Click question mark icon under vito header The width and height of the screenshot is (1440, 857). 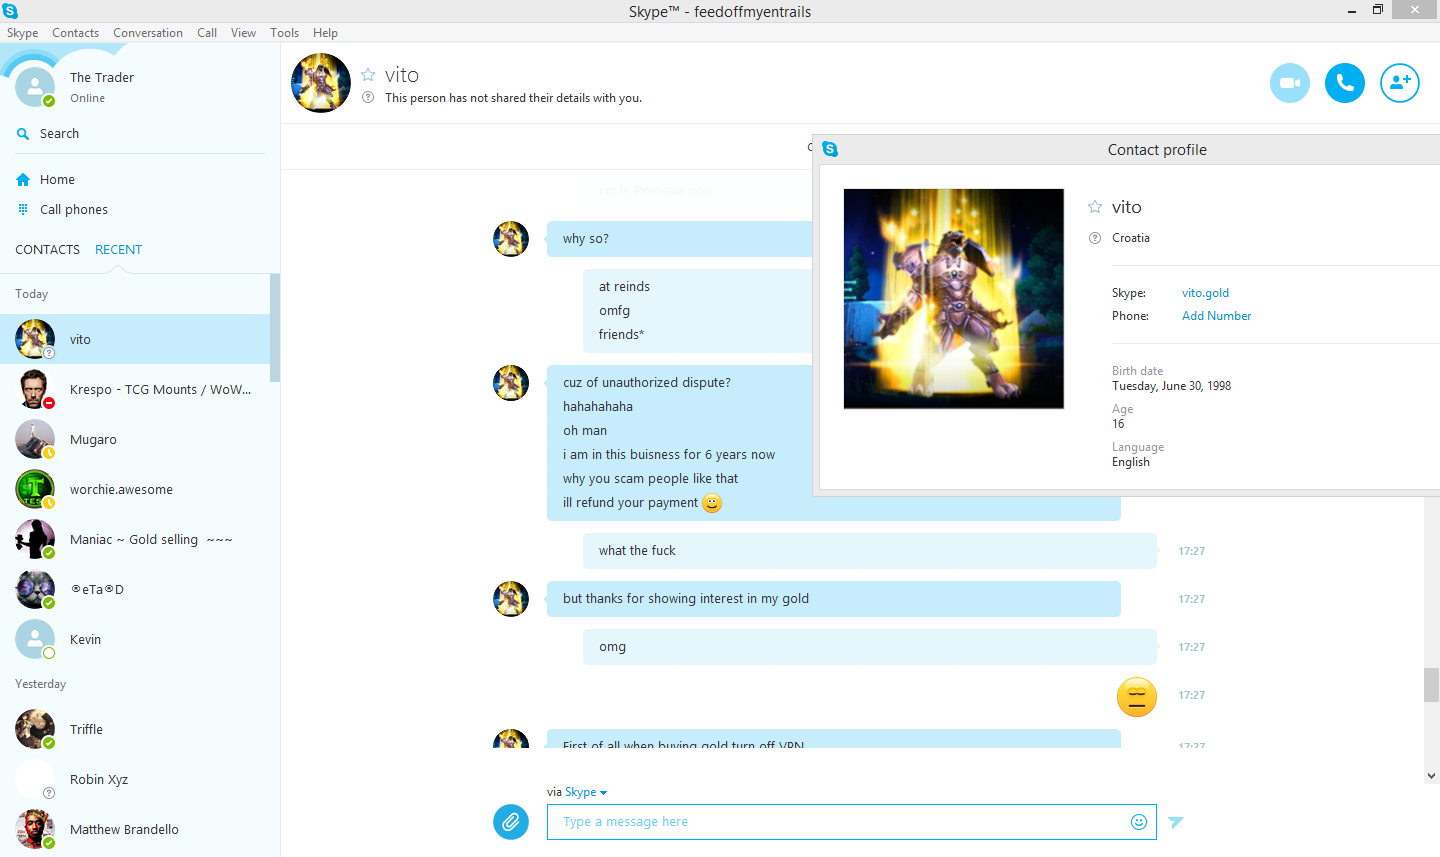(368, 98)
